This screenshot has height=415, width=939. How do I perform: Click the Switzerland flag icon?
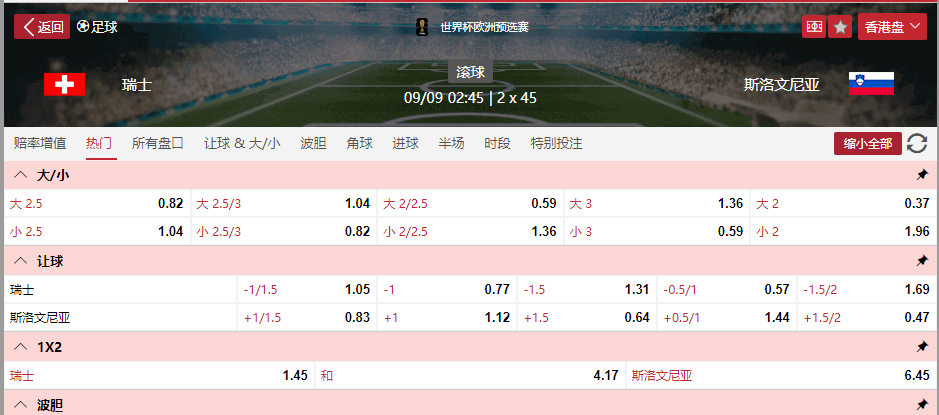click(65, 85)
